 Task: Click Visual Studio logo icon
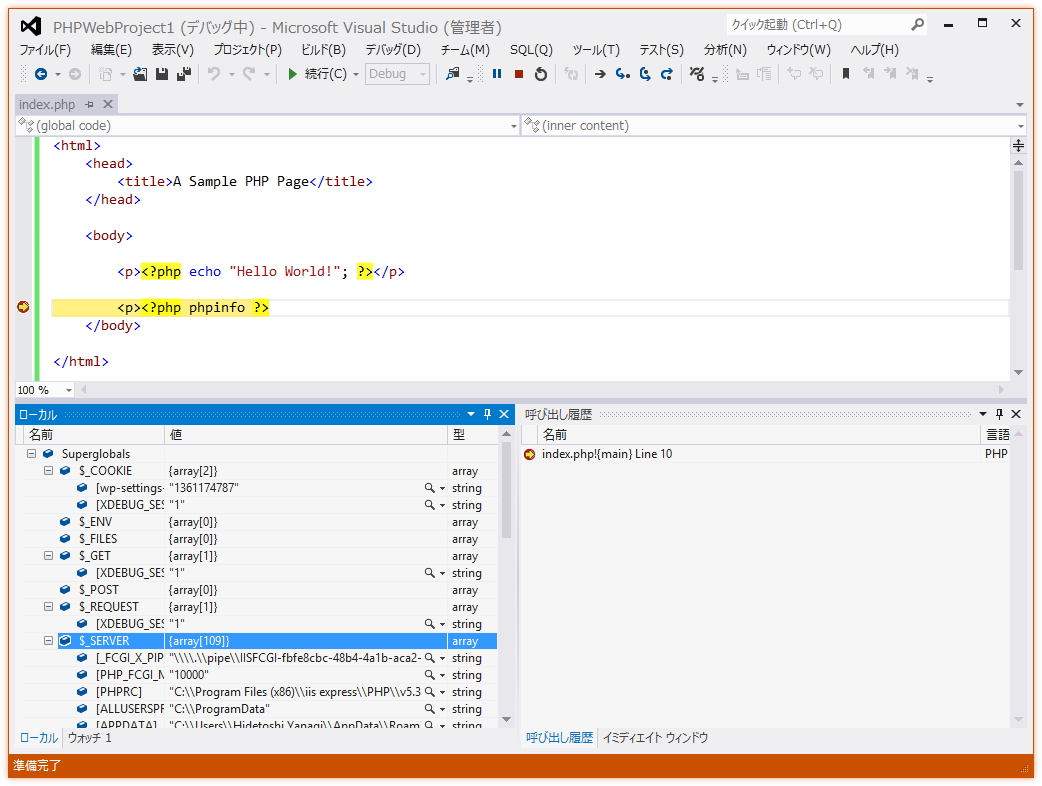pos(31,27)
